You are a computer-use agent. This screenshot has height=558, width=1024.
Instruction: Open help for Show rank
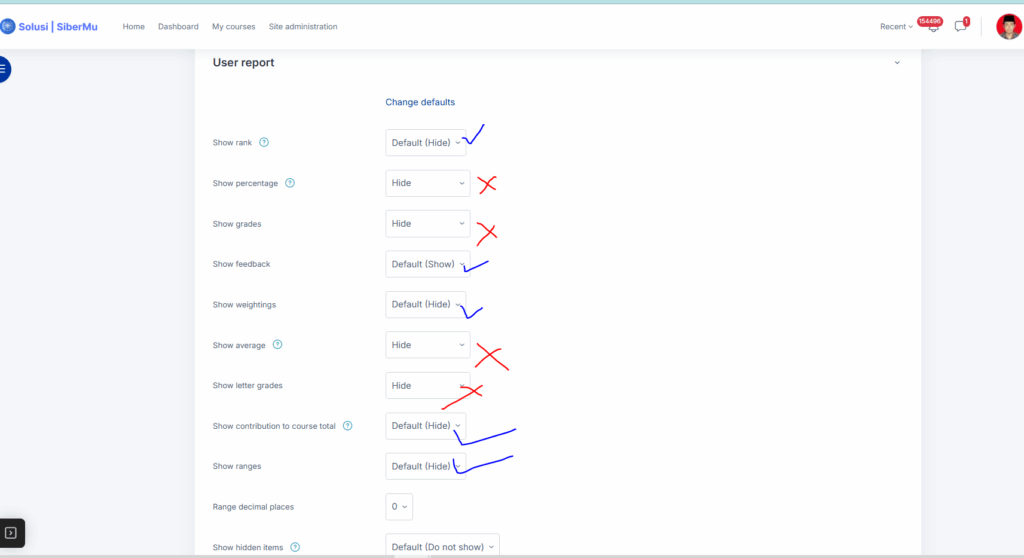[264, 142]
